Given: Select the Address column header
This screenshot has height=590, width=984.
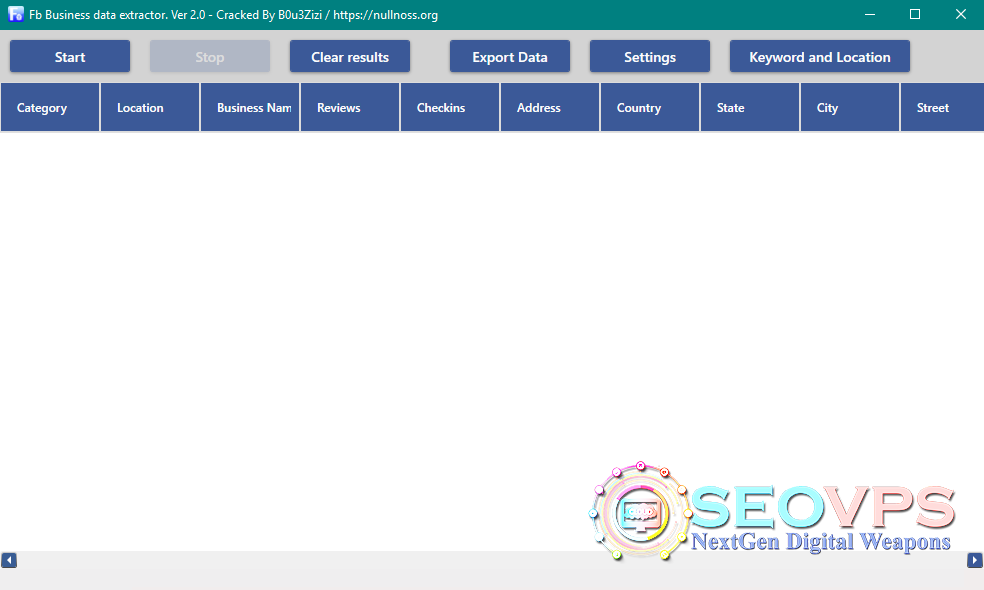Looking at the screenshot, I should [x=550, y=107].
